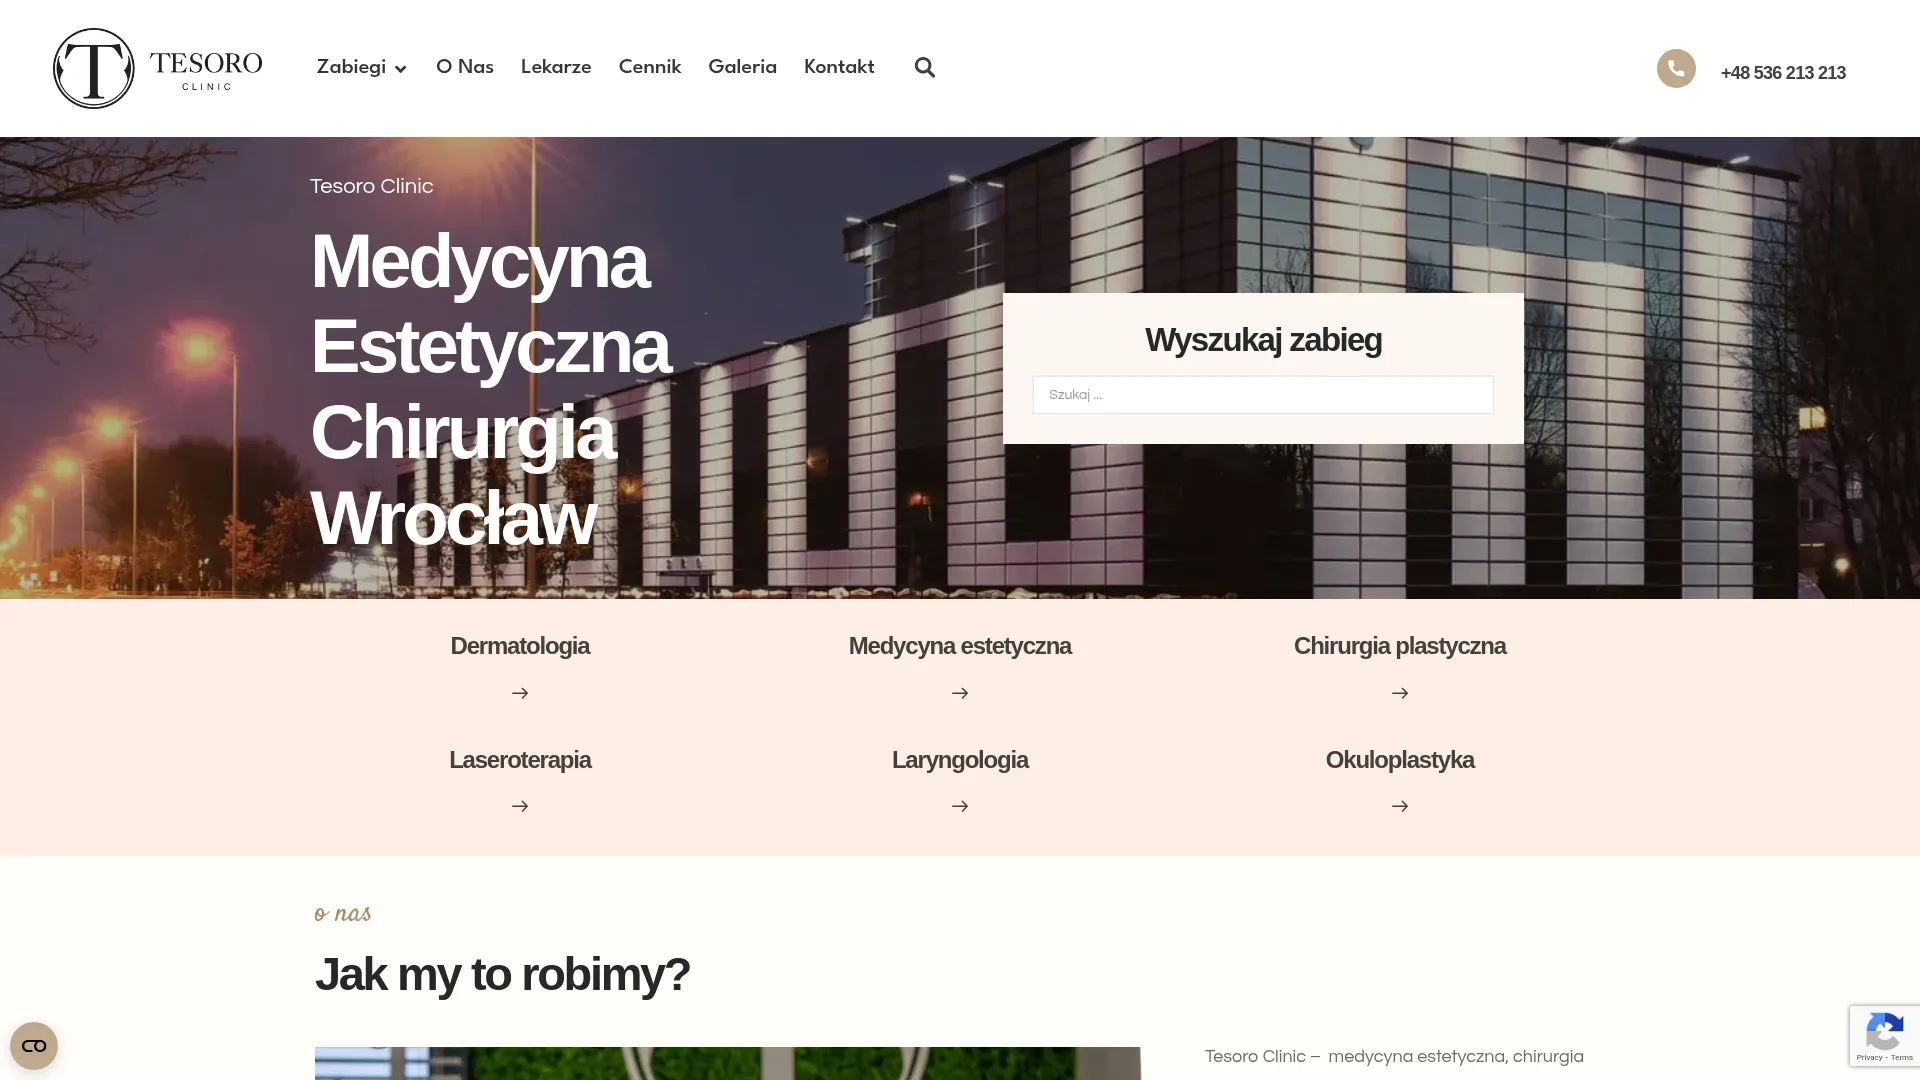Open the Galeria page
The width and height of the screenshot is (1920, 1080).
(741, 67)
